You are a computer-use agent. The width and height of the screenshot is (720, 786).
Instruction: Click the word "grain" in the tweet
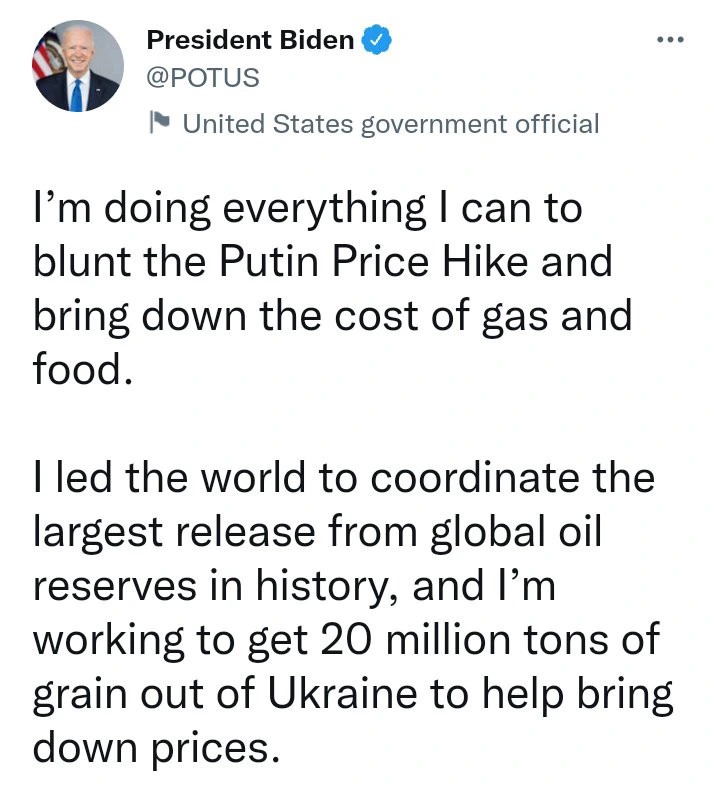(x=80, y=696)
